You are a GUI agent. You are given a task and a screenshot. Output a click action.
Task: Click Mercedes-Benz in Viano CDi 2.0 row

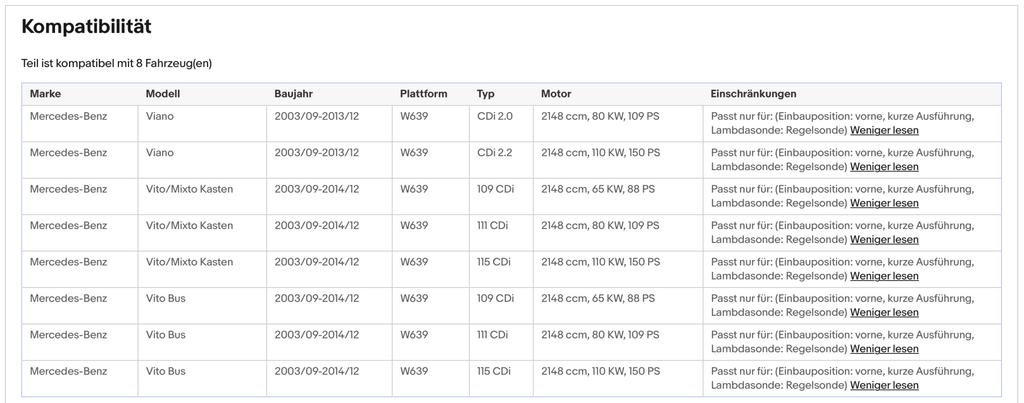(x=69, y=116)
